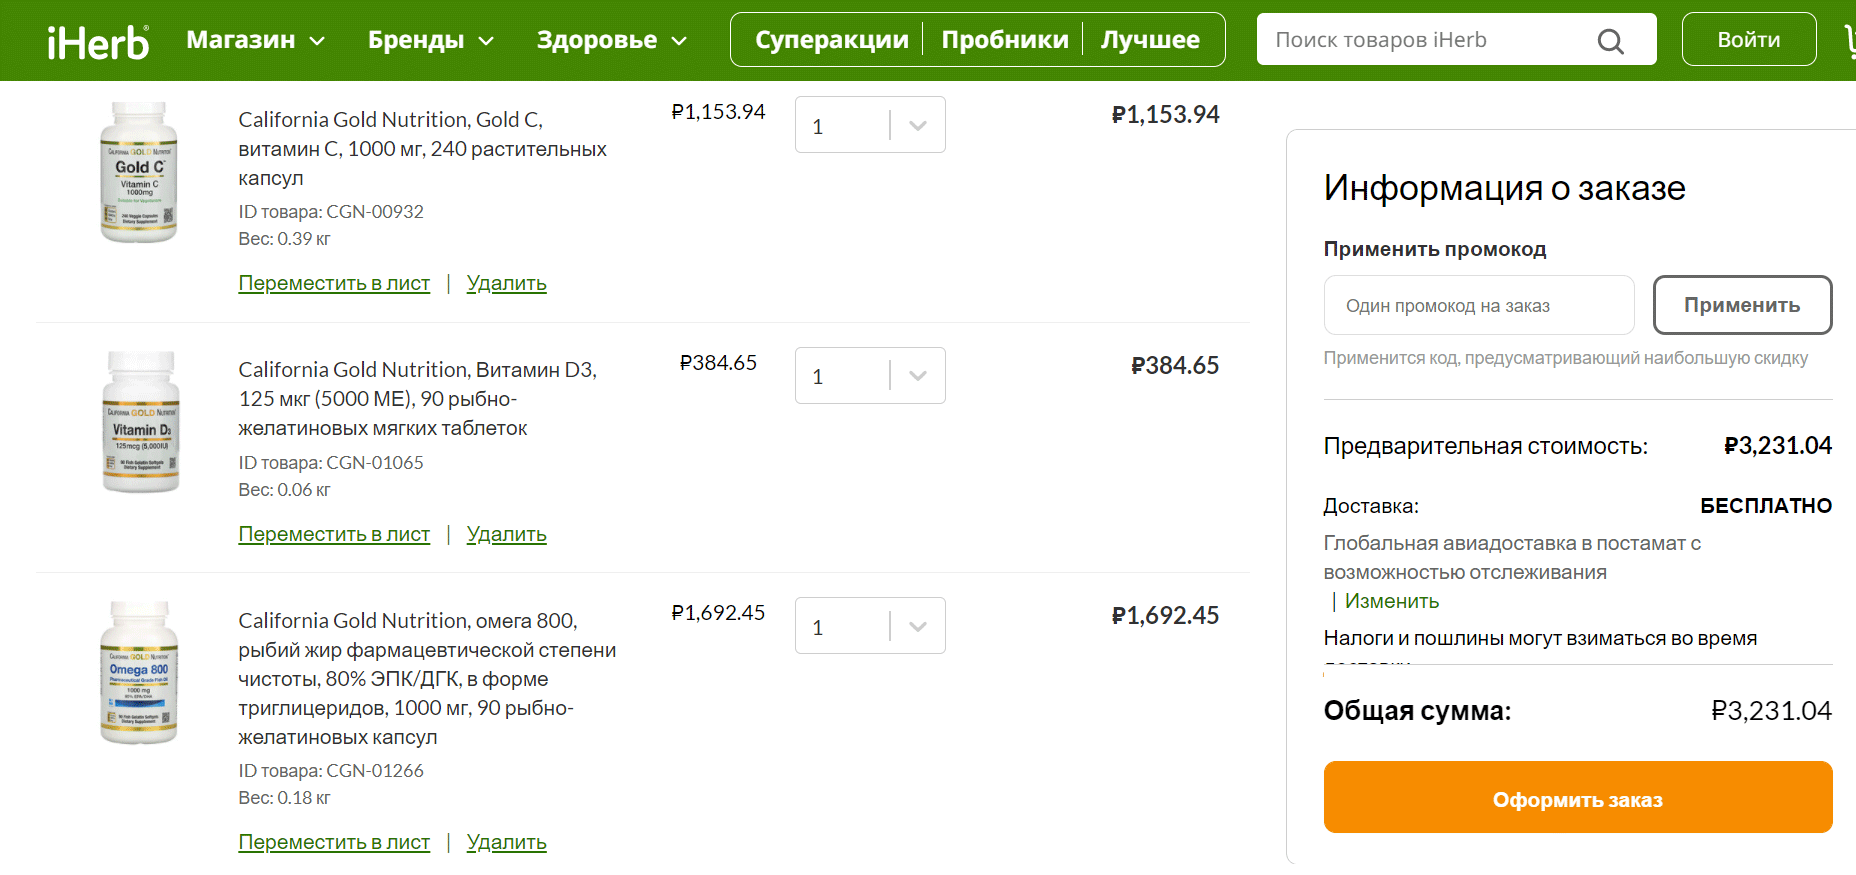Click the Gold C vitamin bottle image

tap(139, 172)
